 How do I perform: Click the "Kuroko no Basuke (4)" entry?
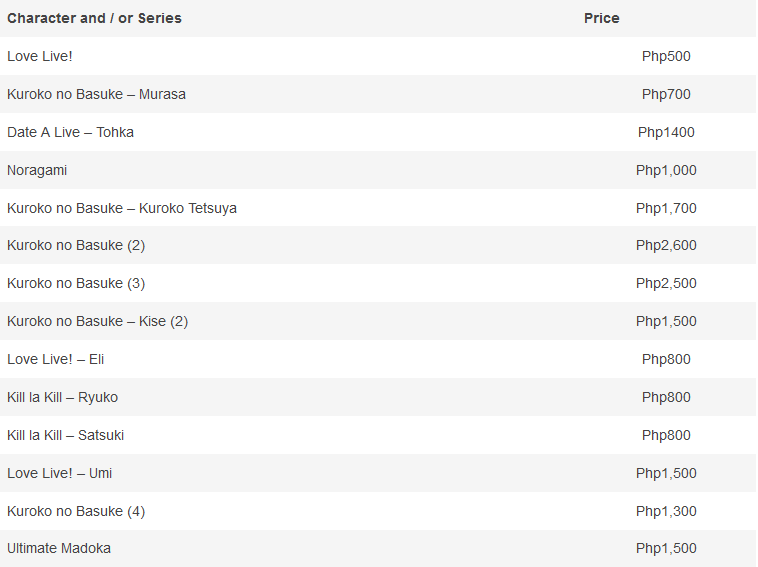click(76, 511)
